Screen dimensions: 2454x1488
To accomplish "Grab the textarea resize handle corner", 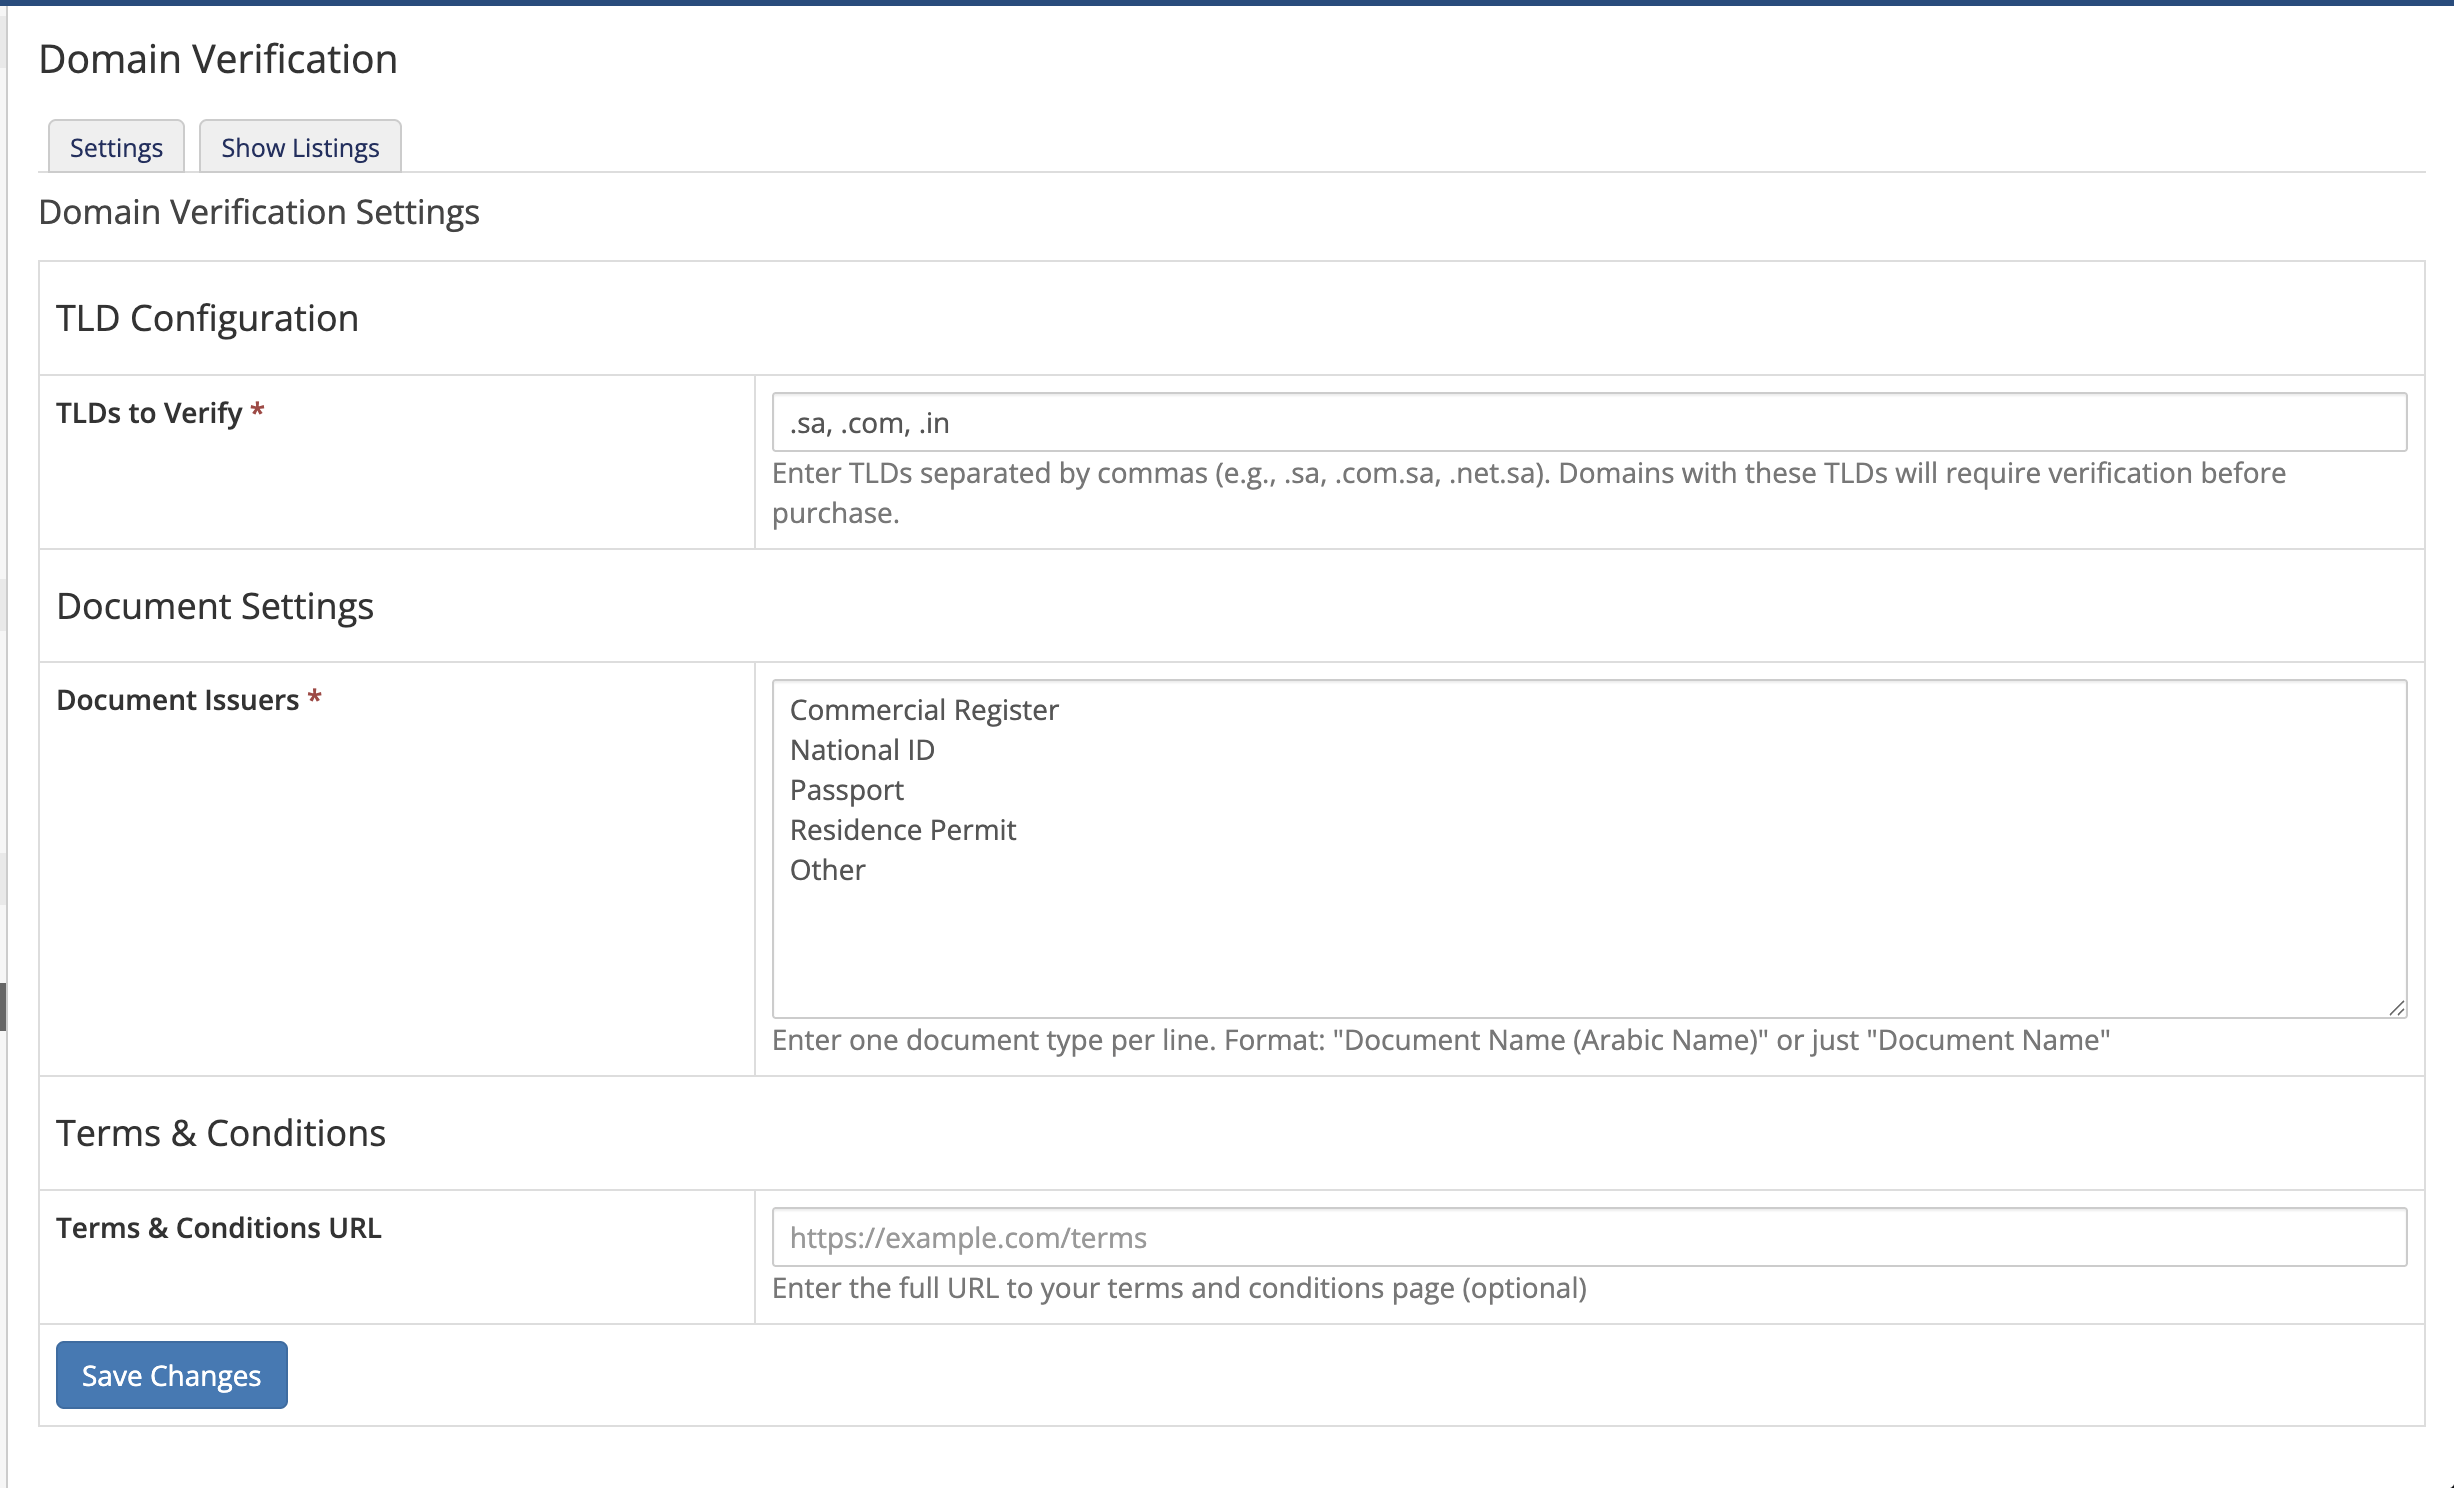I will pyautogui.click(x=2396, y=1008).
